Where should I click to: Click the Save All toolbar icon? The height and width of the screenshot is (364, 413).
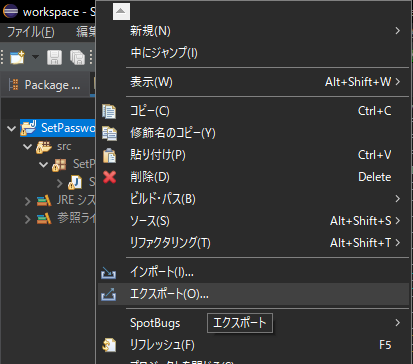coord(77,57)
